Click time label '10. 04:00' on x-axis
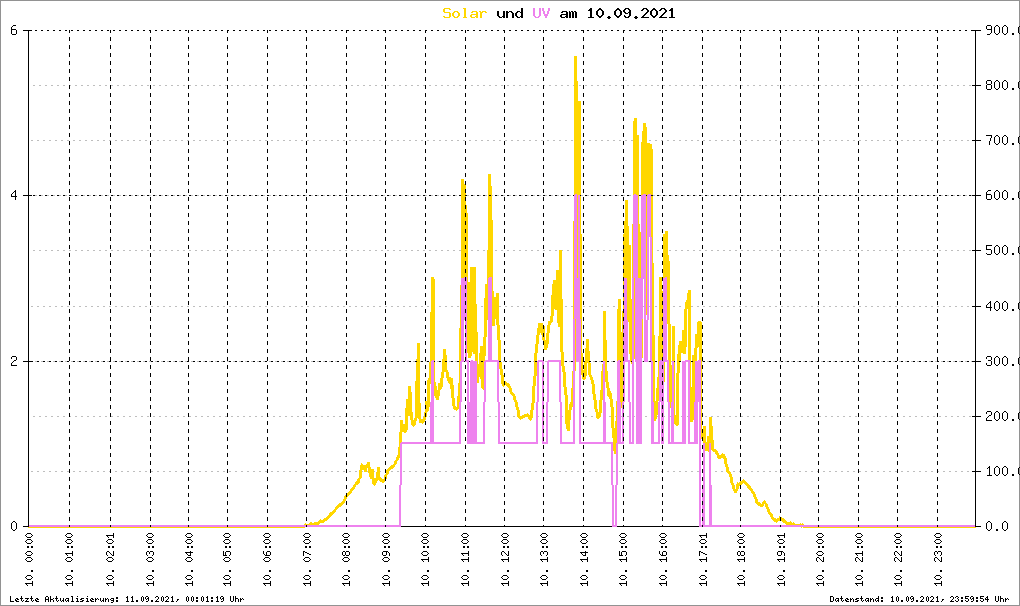The width and height of the screenshot is (1020, 606). [x=189, y=559]
